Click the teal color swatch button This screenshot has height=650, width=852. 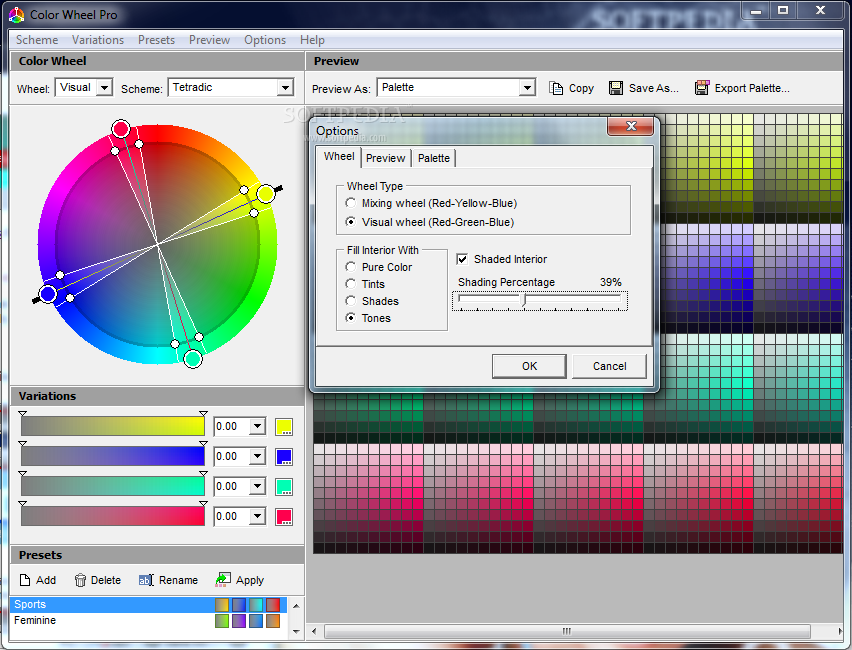coord(284,486)
